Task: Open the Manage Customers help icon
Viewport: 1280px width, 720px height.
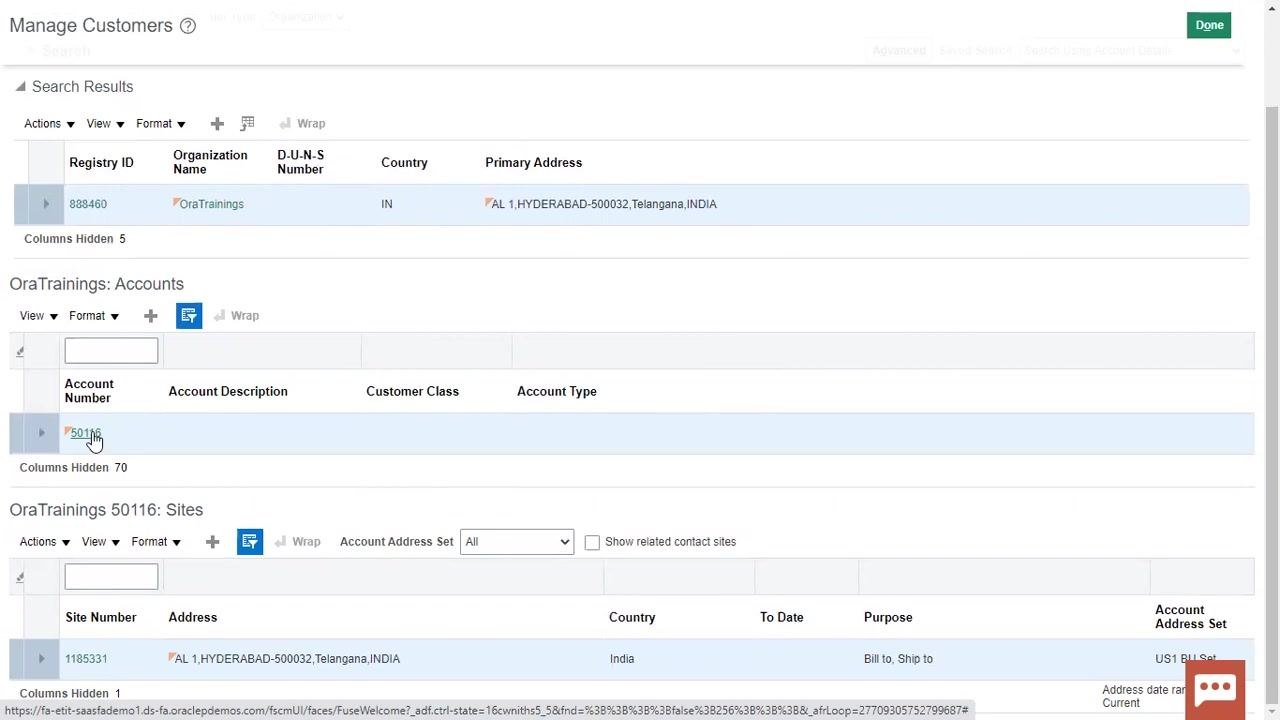Action: tap(188, 26)
